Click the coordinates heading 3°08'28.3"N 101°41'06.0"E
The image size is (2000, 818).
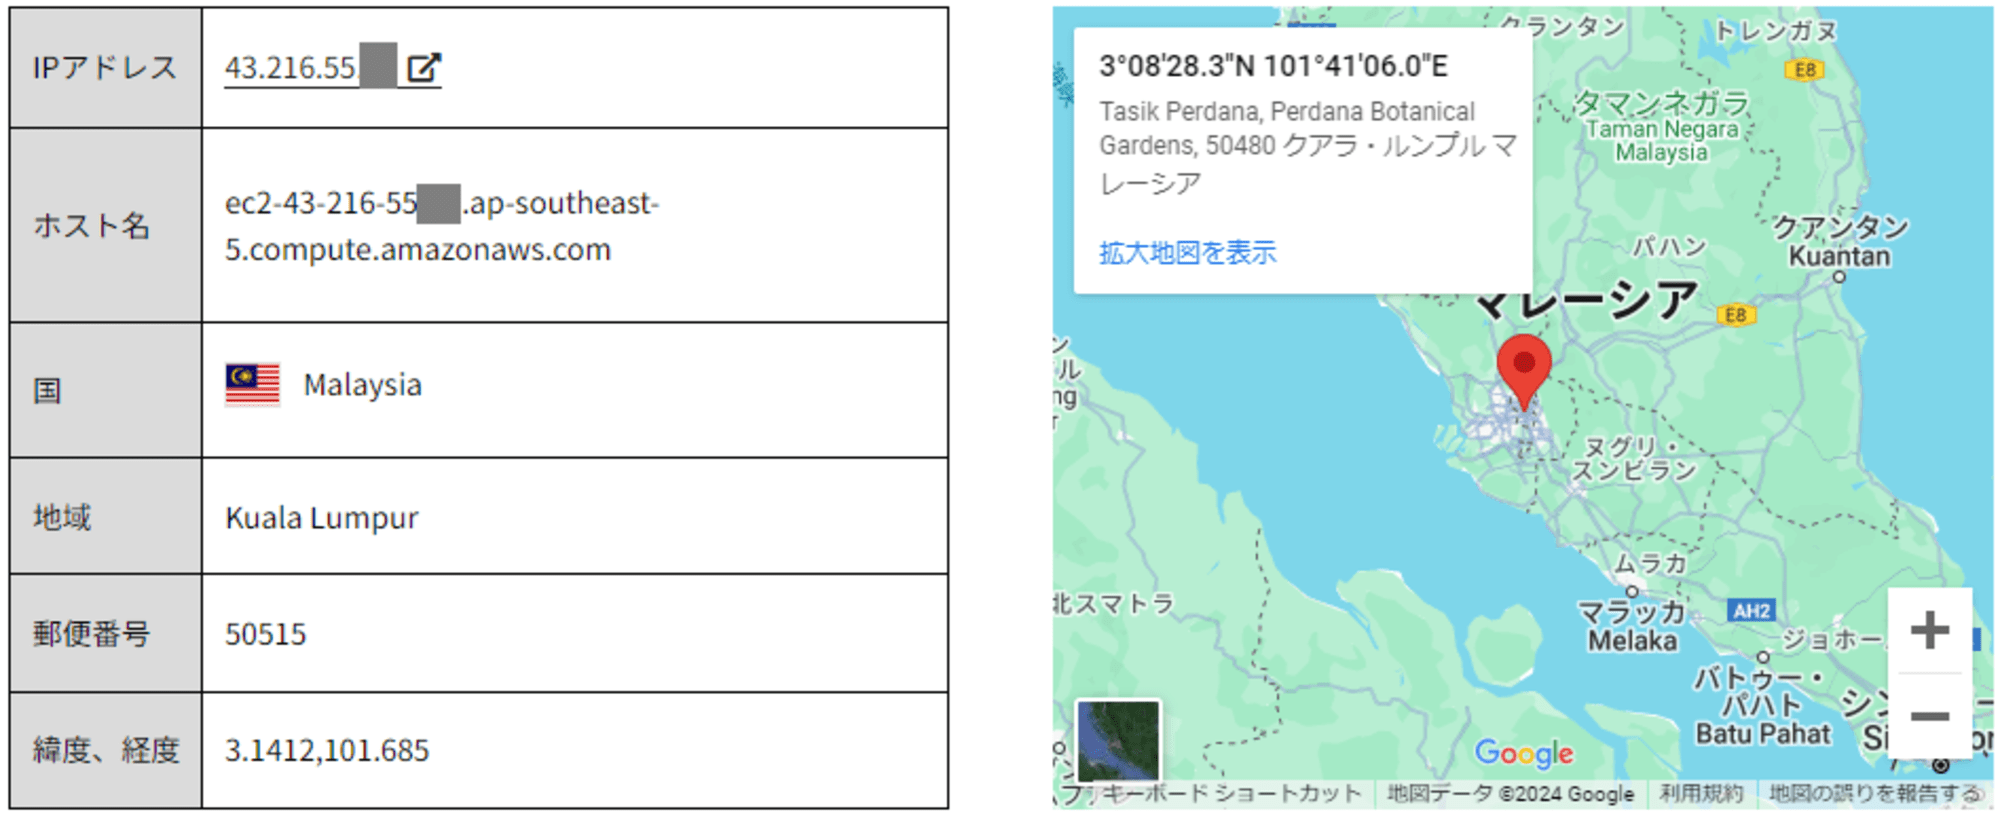1273,66
